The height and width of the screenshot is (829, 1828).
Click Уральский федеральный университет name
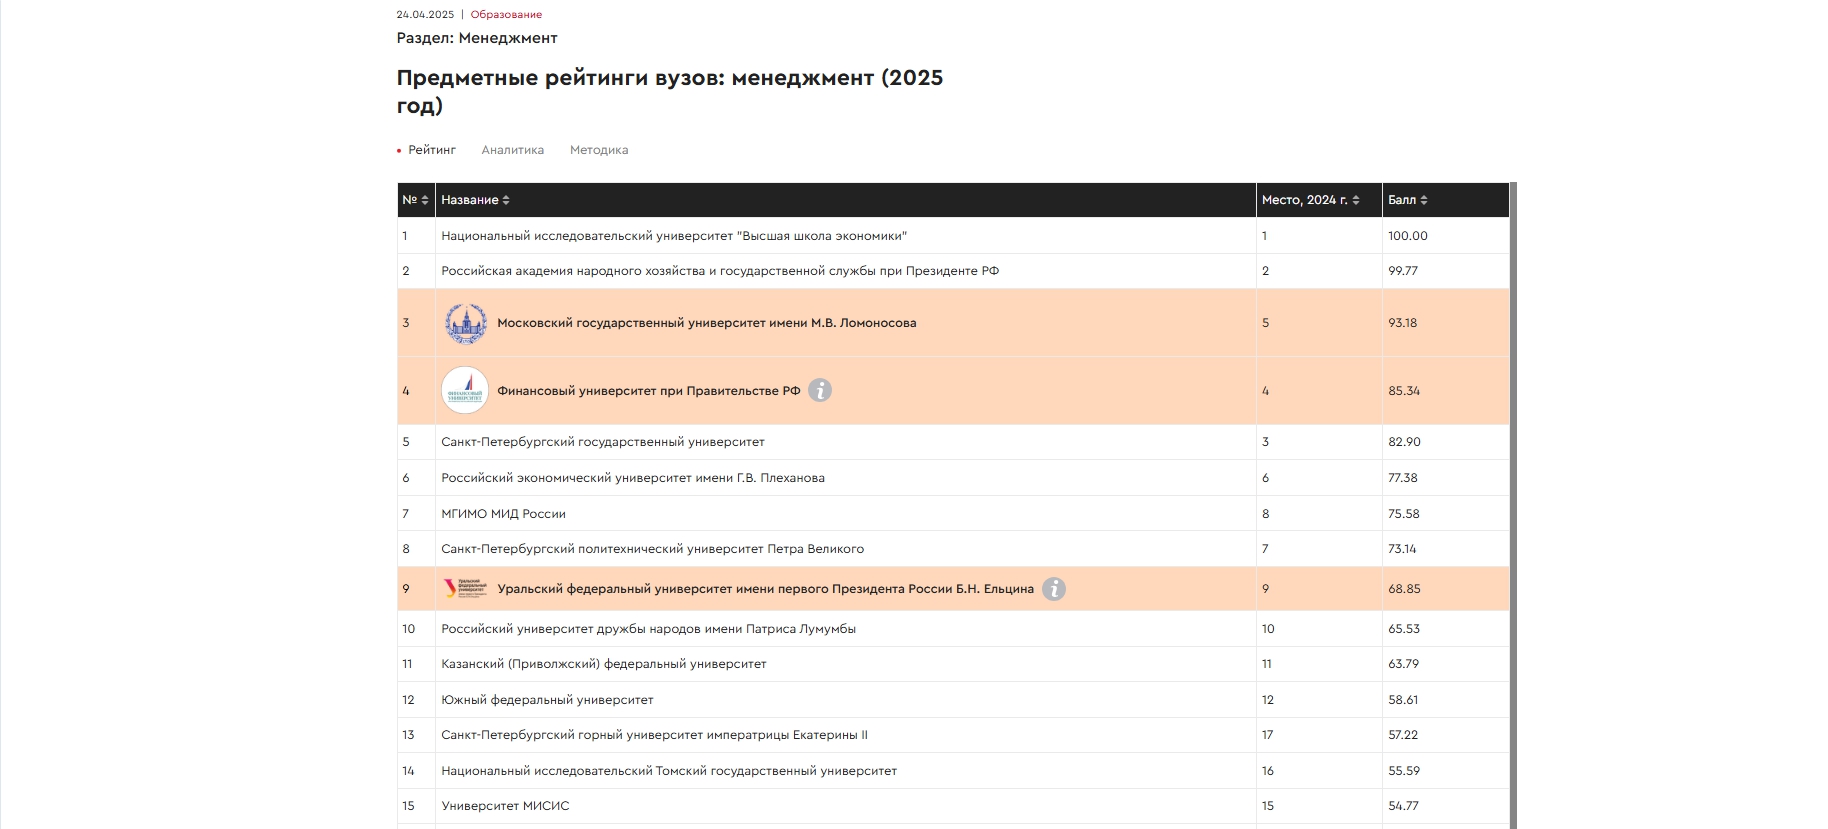point(766,589)
